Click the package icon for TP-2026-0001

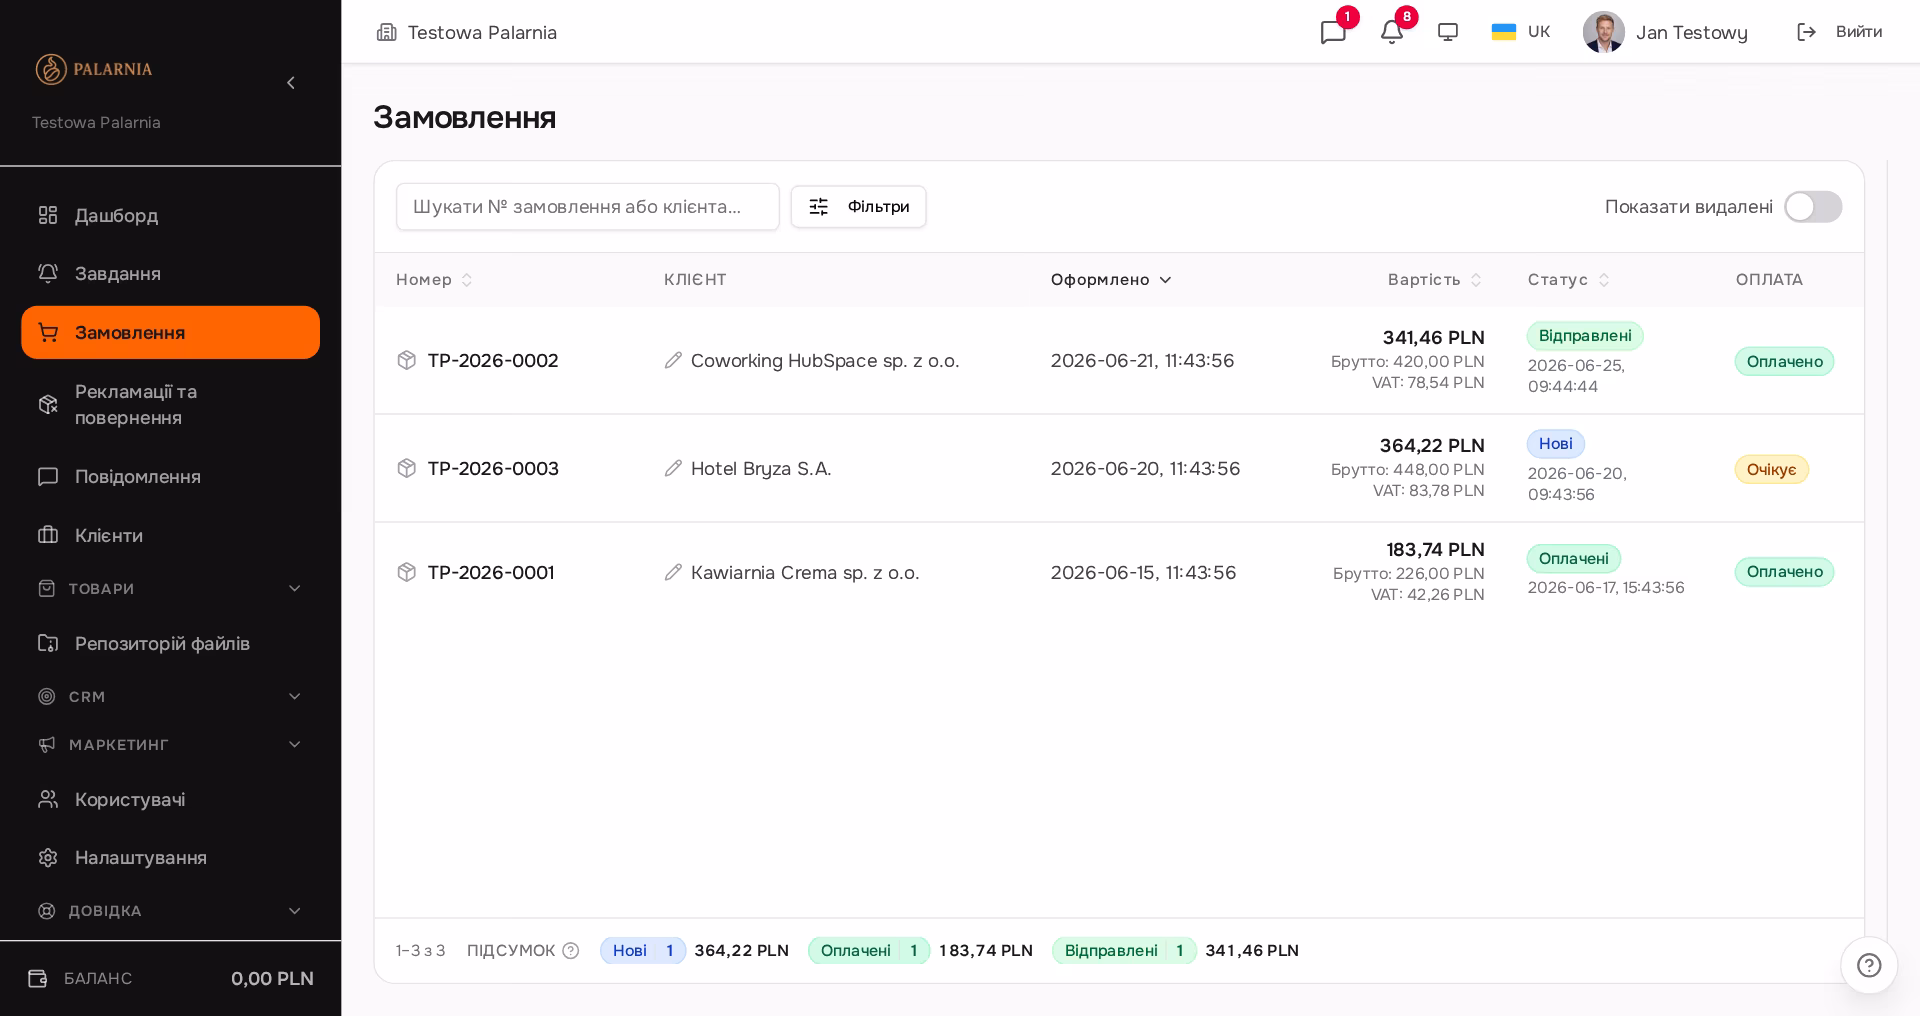[406, 572]
